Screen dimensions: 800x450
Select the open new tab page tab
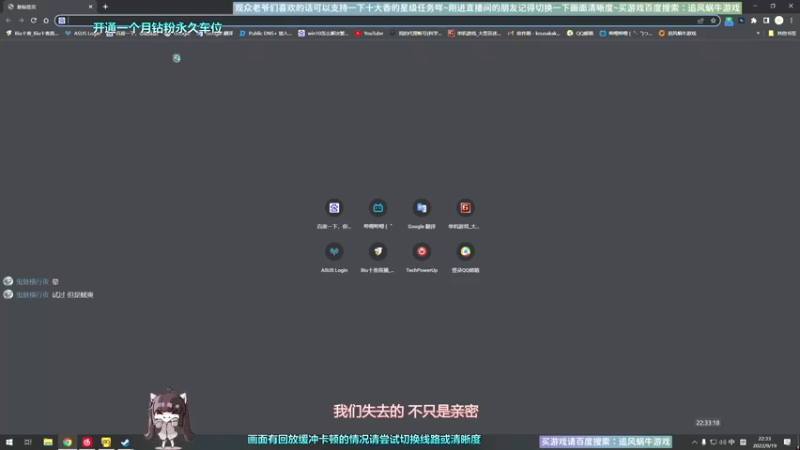tap(48, 7)
